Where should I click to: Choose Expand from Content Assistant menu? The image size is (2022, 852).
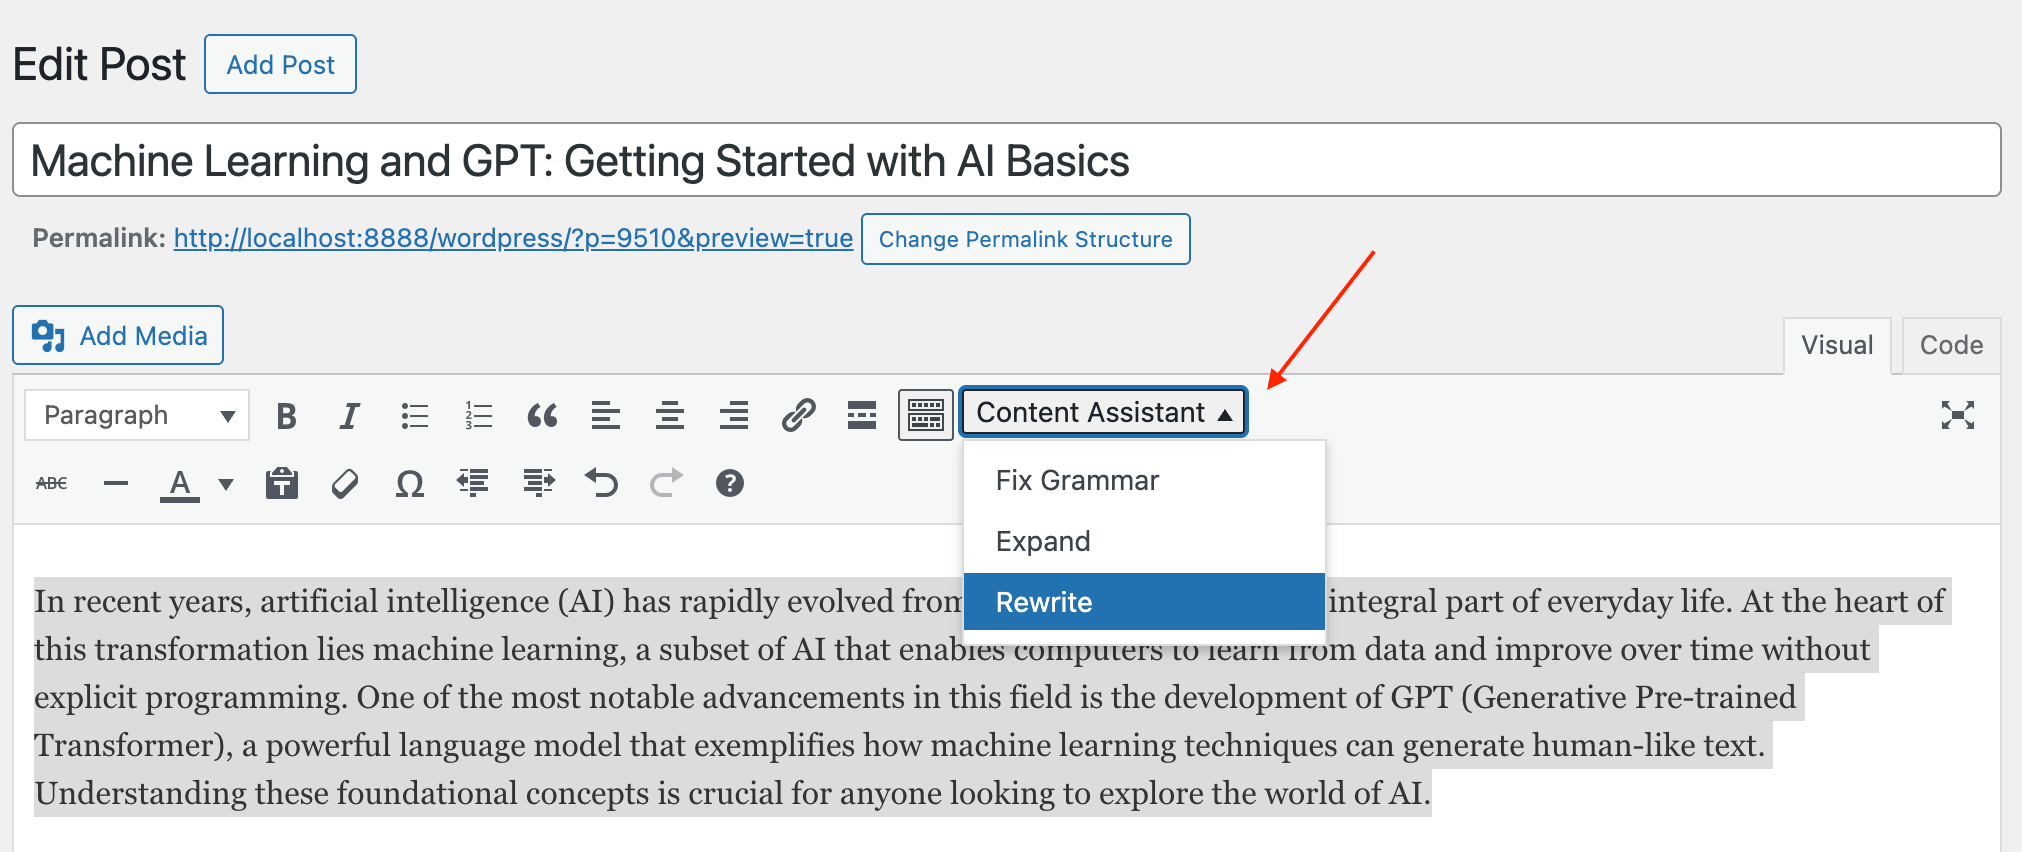1144,542
